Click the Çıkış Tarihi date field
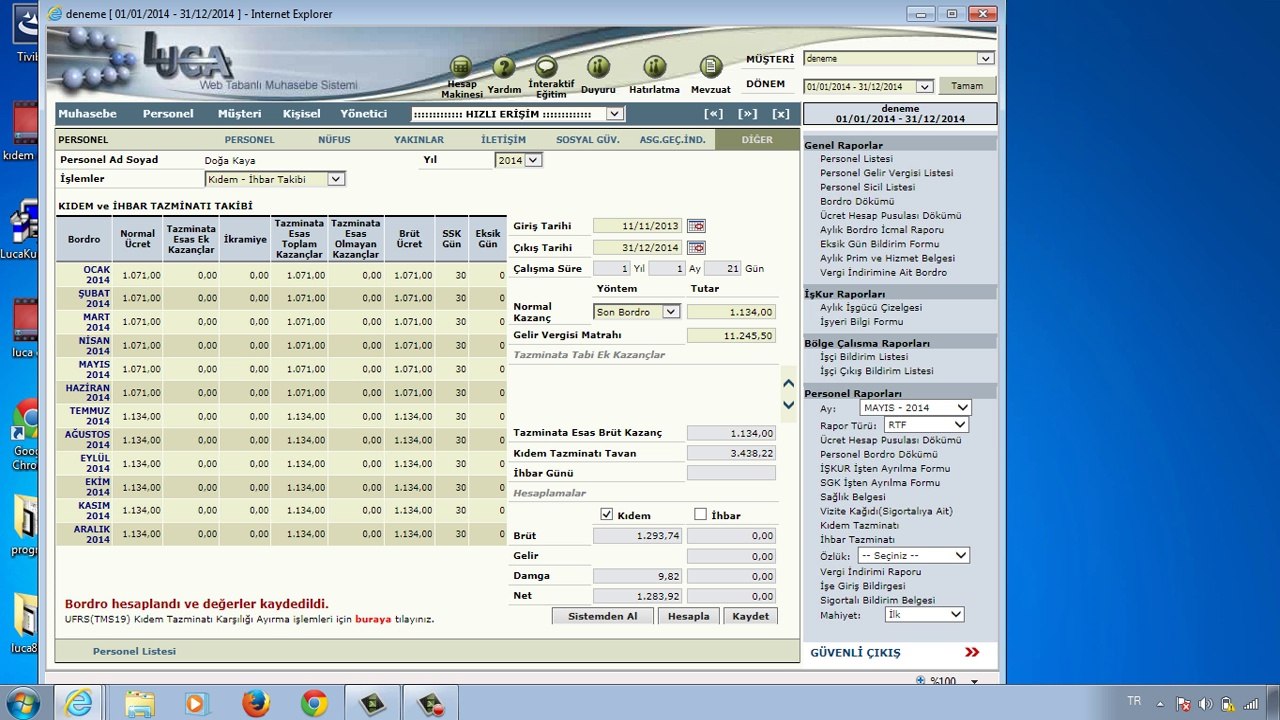Screen dimensions: 1280x720 pos(638,248)
